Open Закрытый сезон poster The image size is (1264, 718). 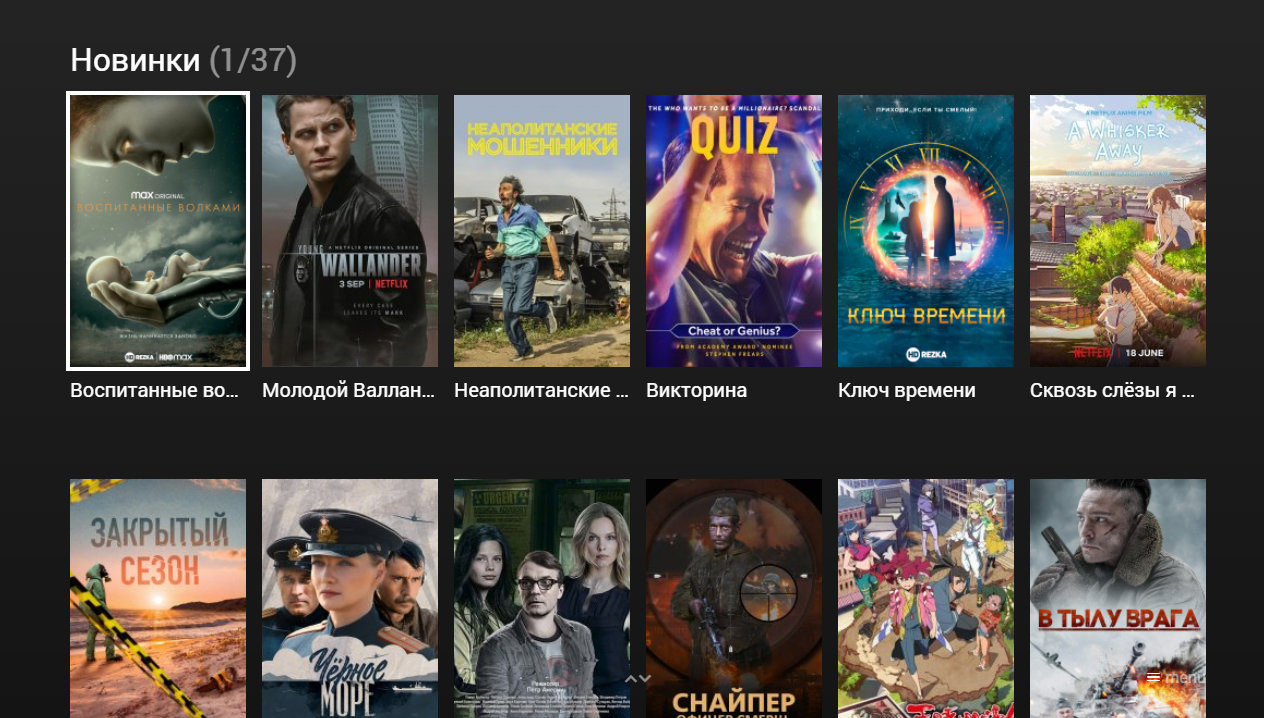coord(158,598)
